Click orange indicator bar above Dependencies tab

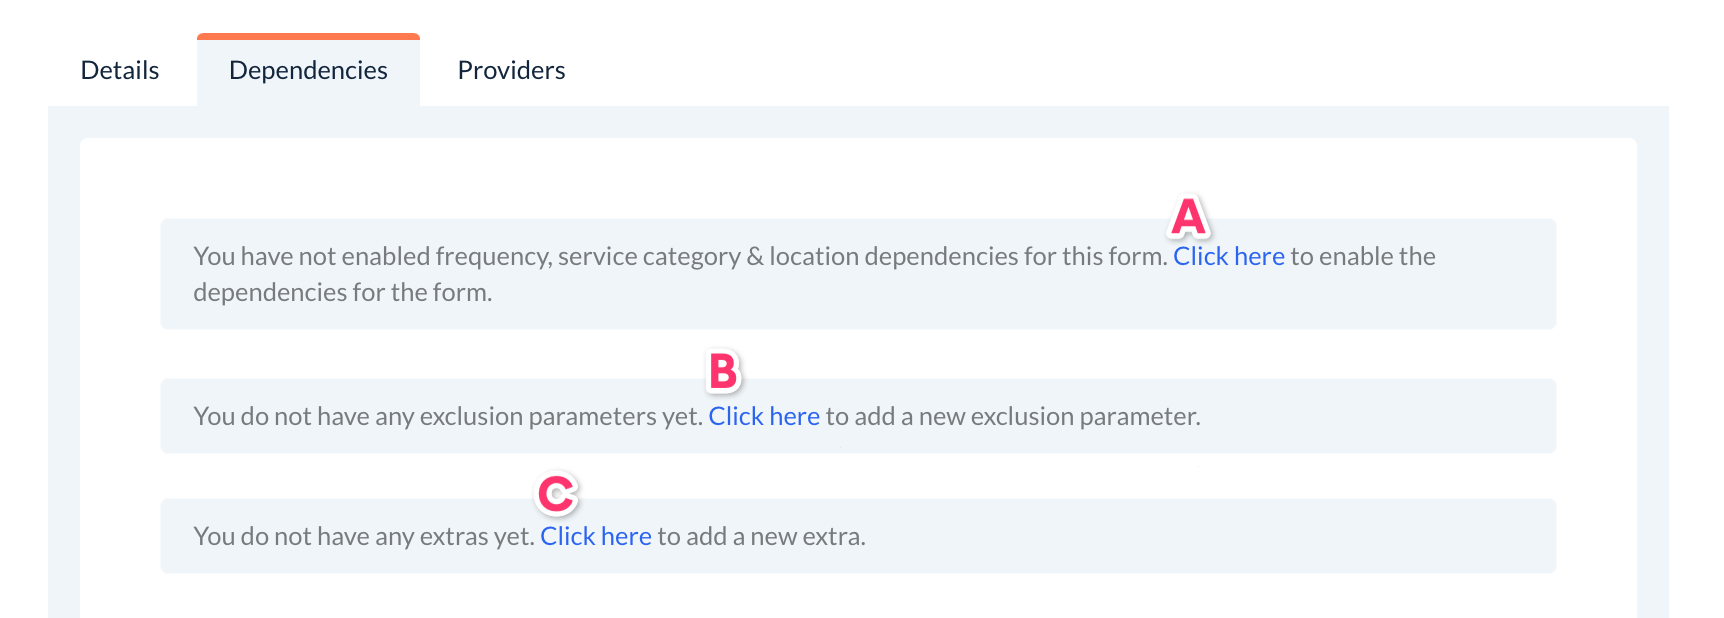pos(308,37)
